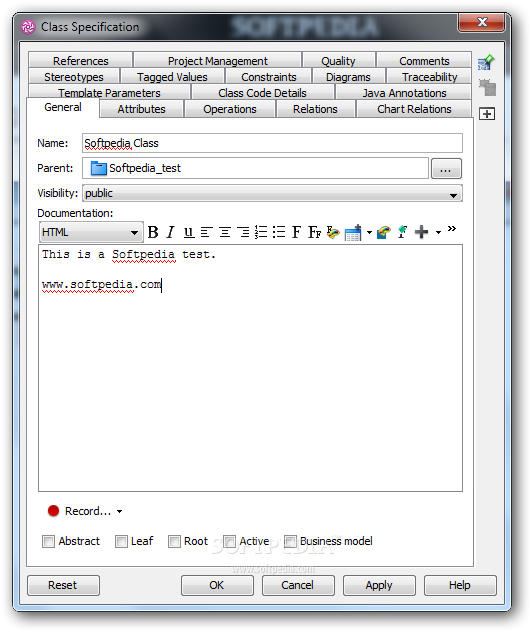
Task: Align documentation text right
Action: point(243,232)
